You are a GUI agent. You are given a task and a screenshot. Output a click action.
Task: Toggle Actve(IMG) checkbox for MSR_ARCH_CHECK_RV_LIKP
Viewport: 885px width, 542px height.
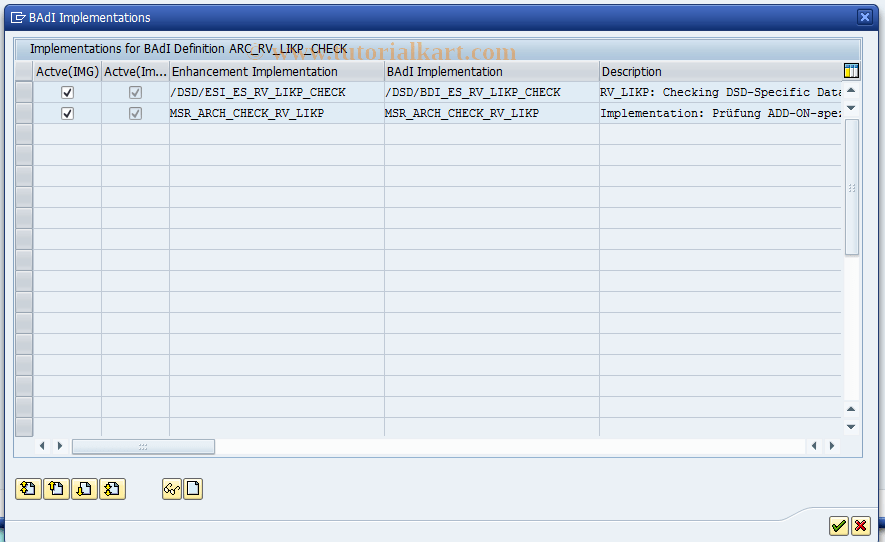(67, 113)
